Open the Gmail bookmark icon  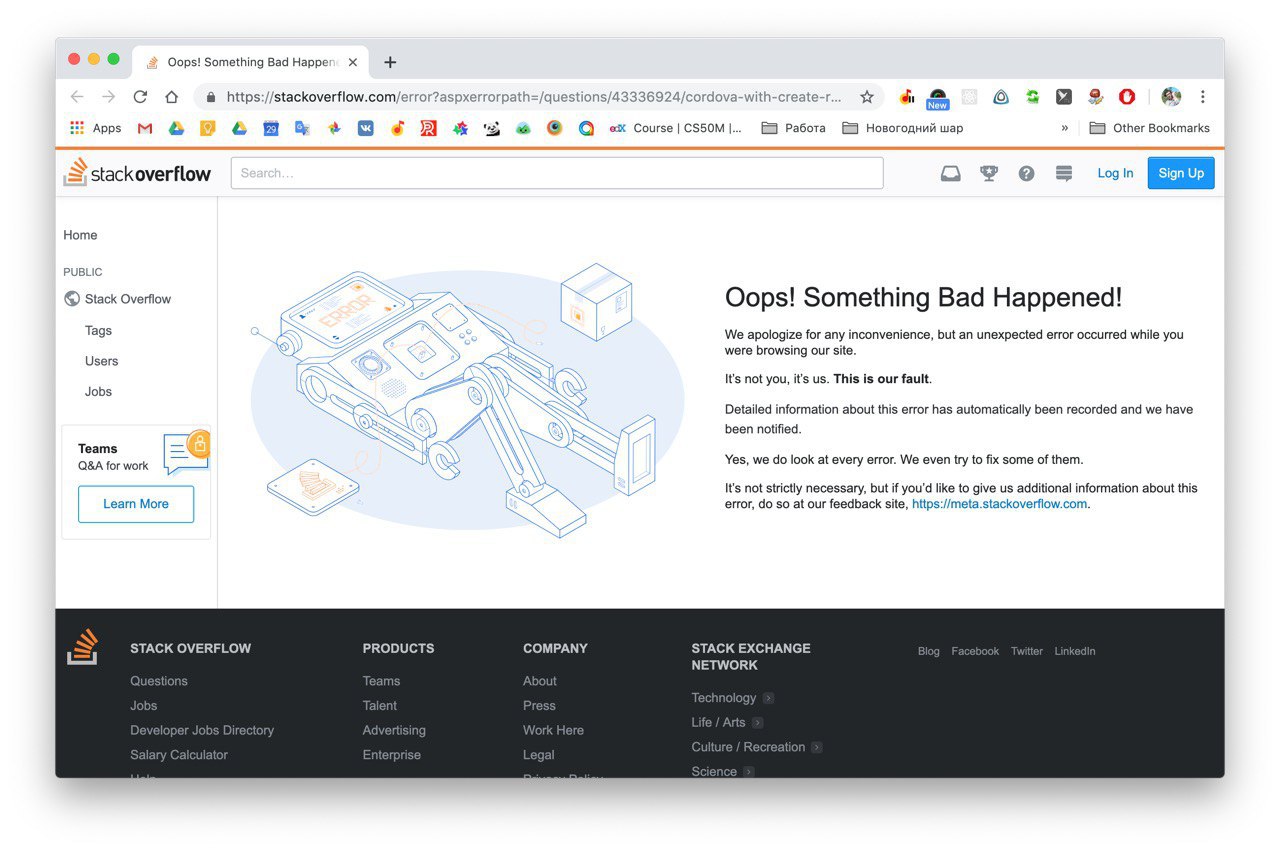point(145,128)
